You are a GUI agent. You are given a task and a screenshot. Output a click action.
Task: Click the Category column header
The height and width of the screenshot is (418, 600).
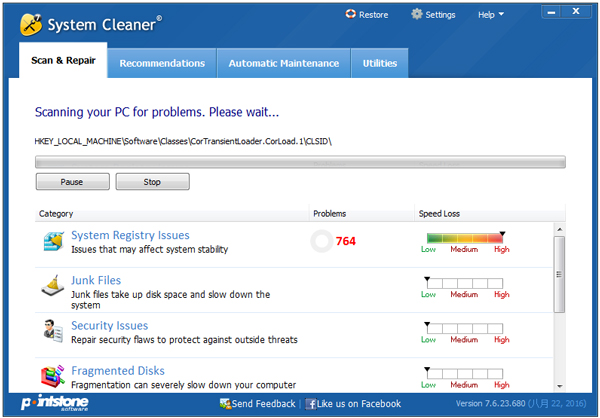click(172, 214)
